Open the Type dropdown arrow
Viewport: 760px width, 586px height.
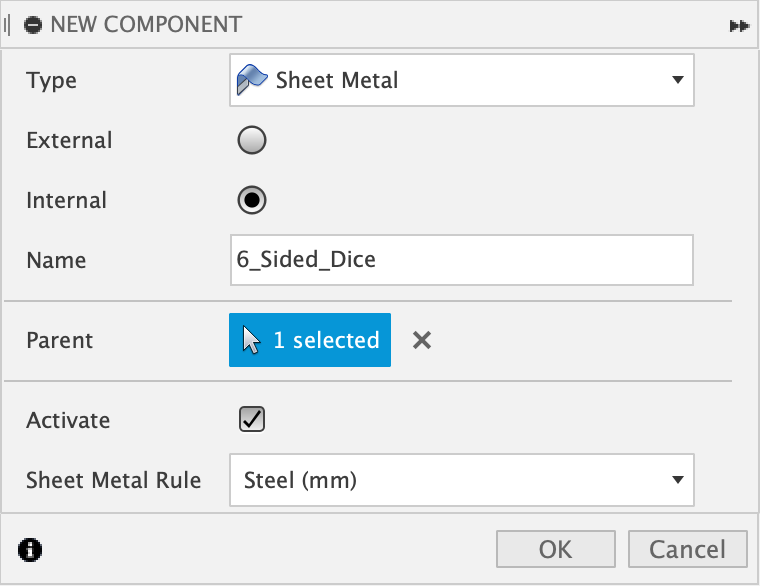(x=678, y=80)
